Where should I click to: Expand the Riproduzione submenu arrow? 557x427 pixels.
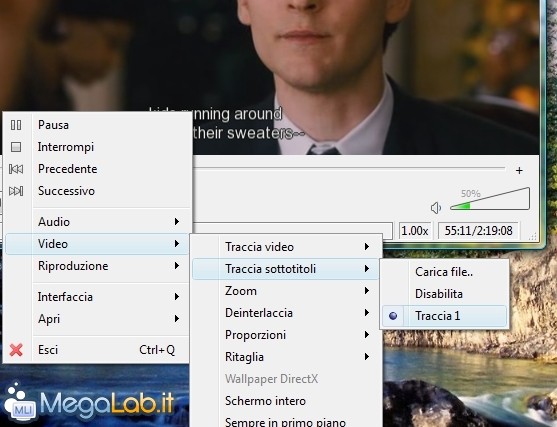click(x=177, y=266)
